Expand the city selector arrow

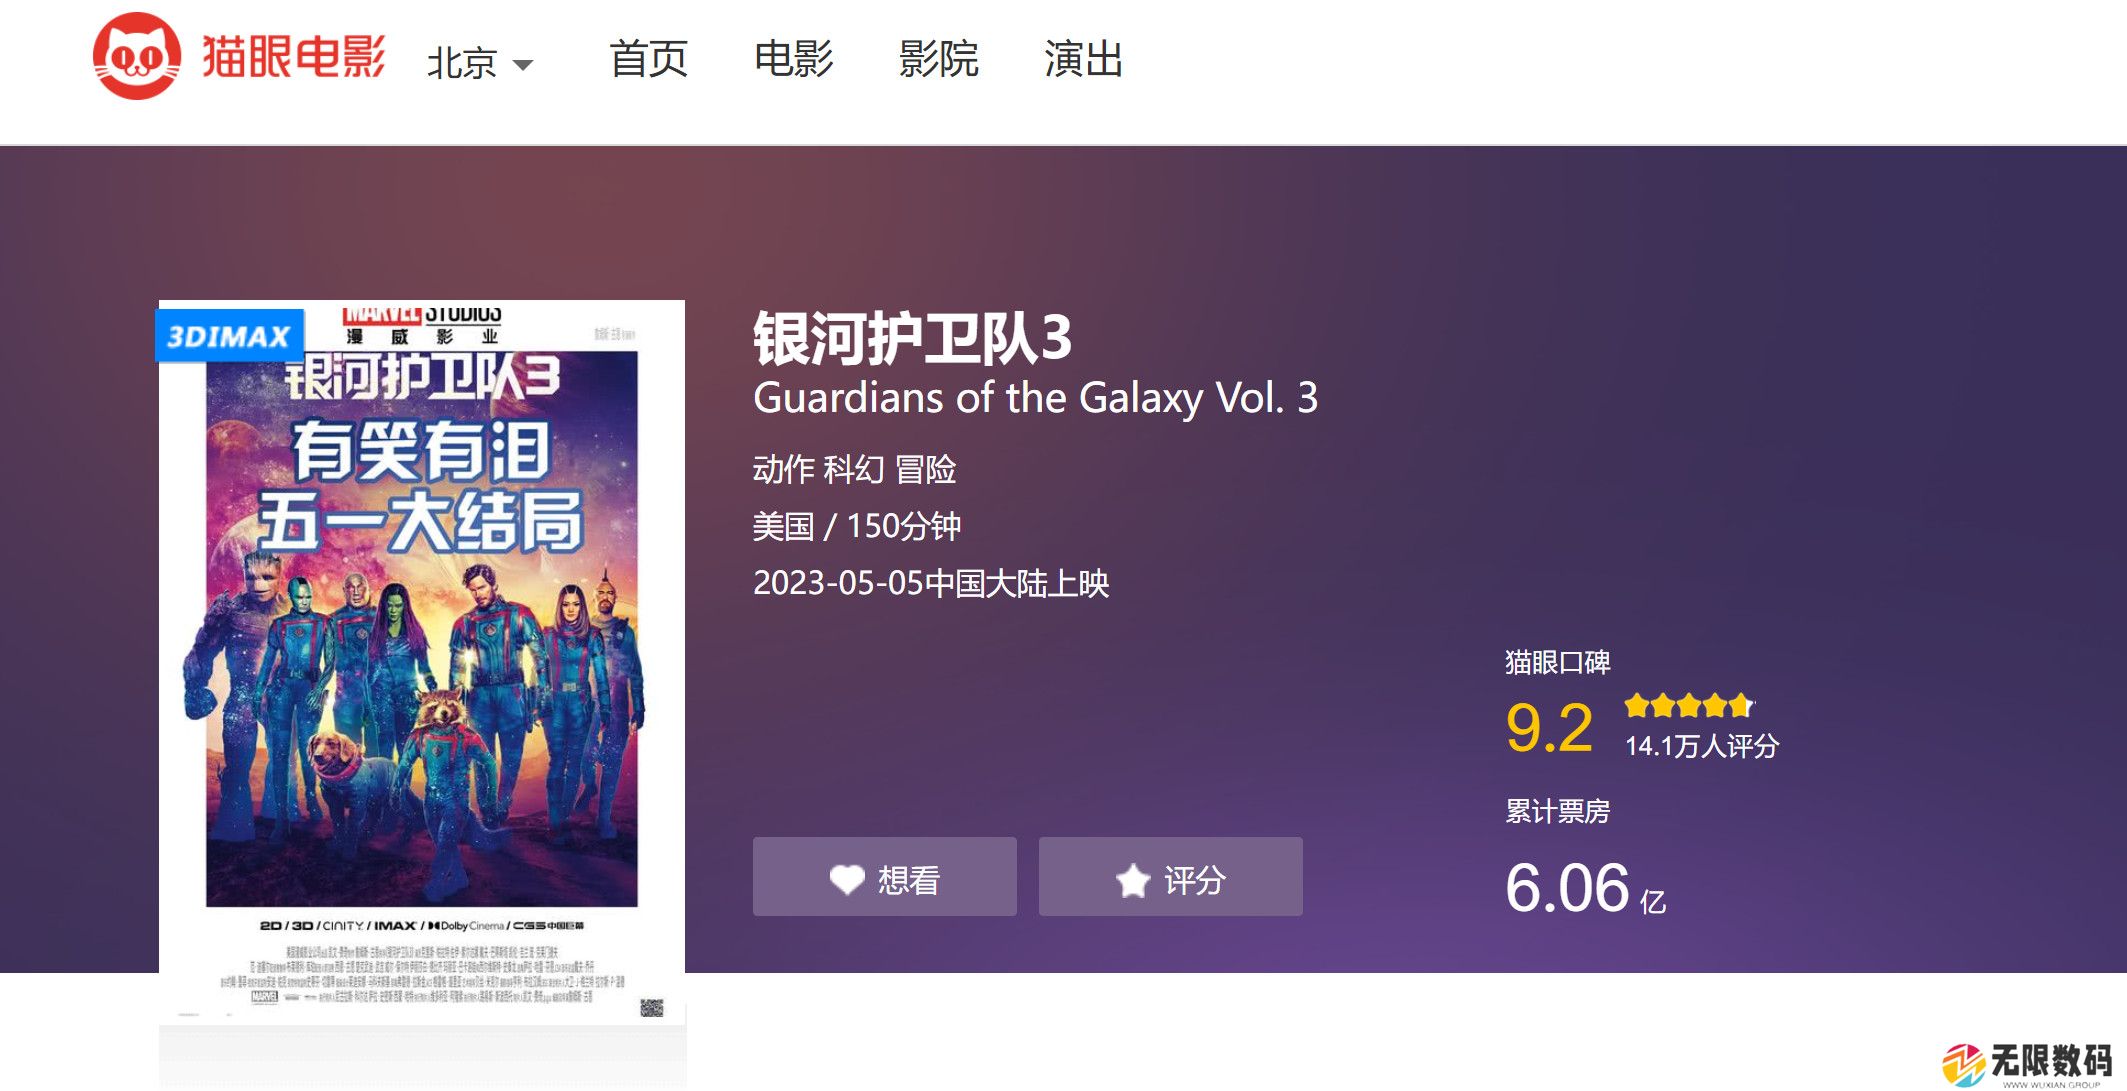(523, 66)
